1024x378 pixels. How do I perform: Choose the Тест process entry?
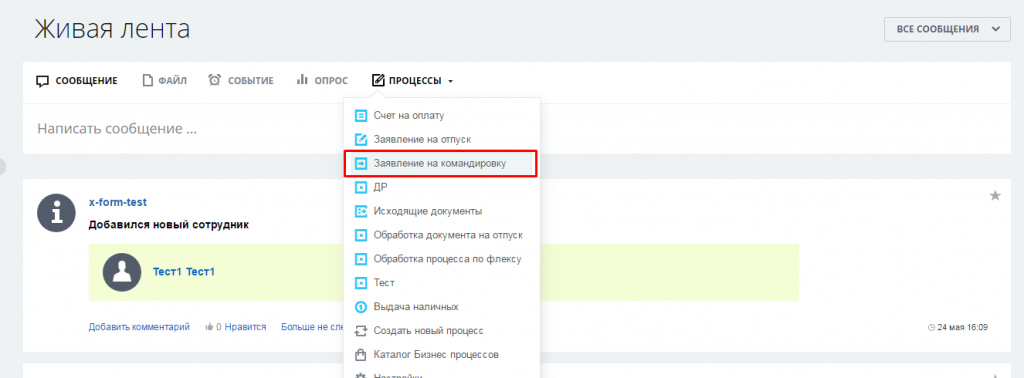click(441, 283)
